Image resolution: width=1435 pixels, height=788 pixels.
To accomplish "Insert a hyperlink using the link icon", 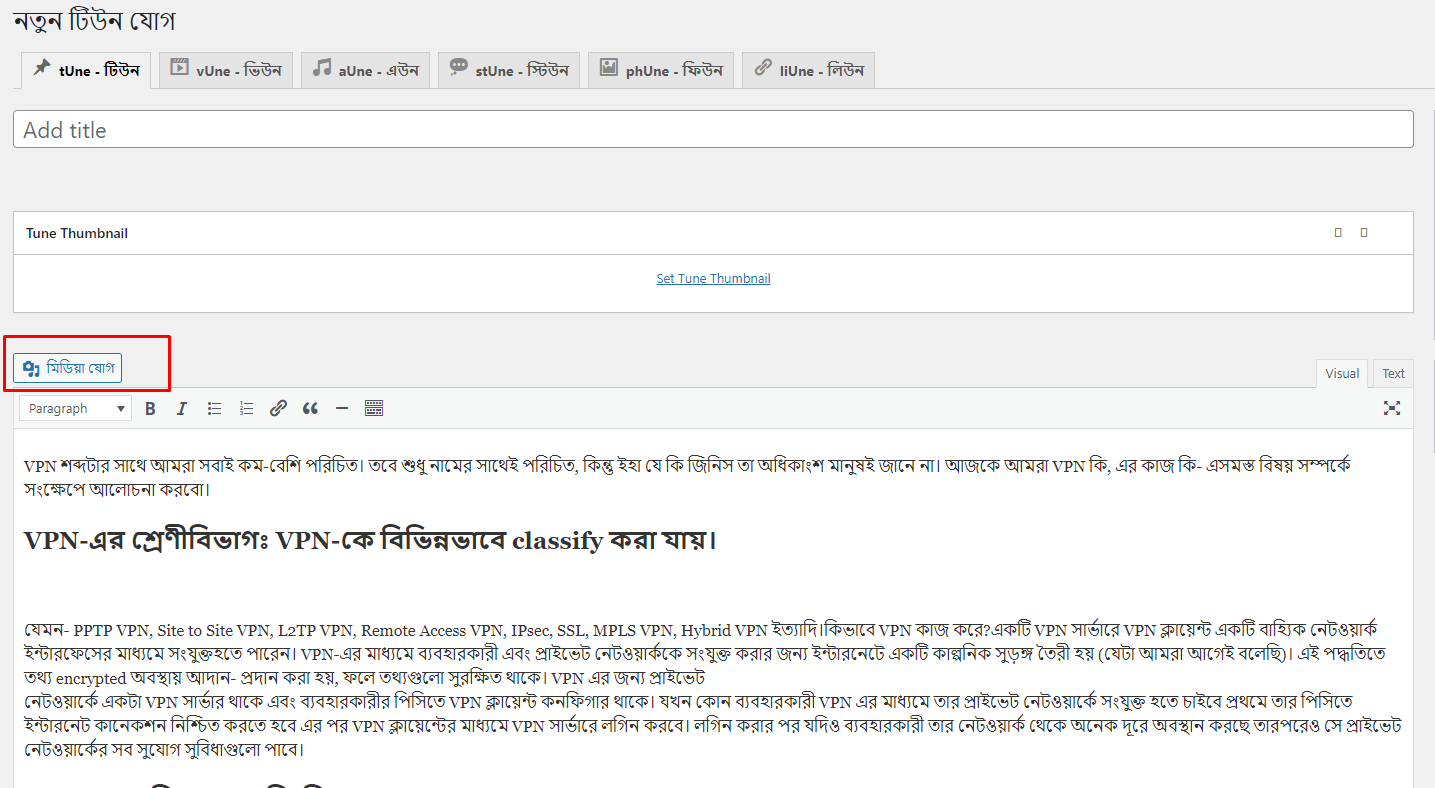I will point(278,407).
